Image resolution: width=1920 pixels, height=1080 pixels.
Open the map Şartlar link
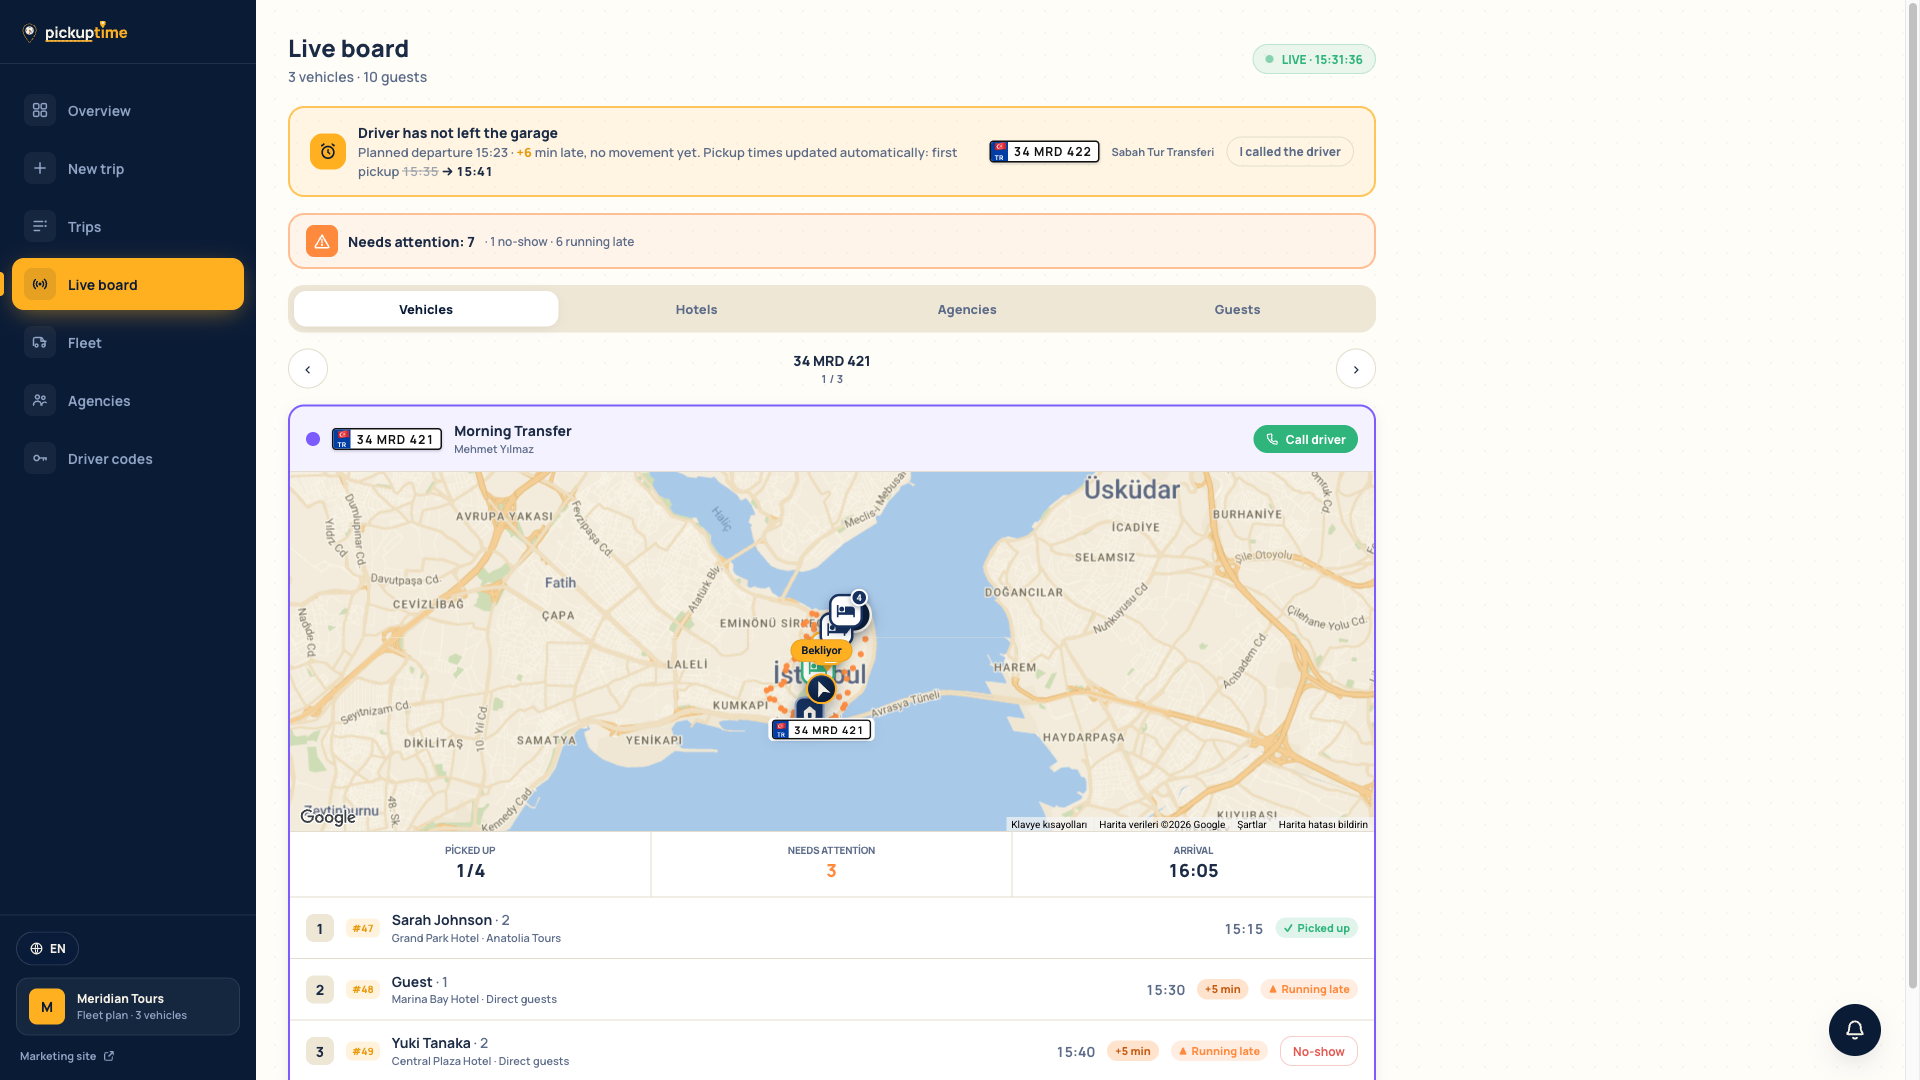1251,825
